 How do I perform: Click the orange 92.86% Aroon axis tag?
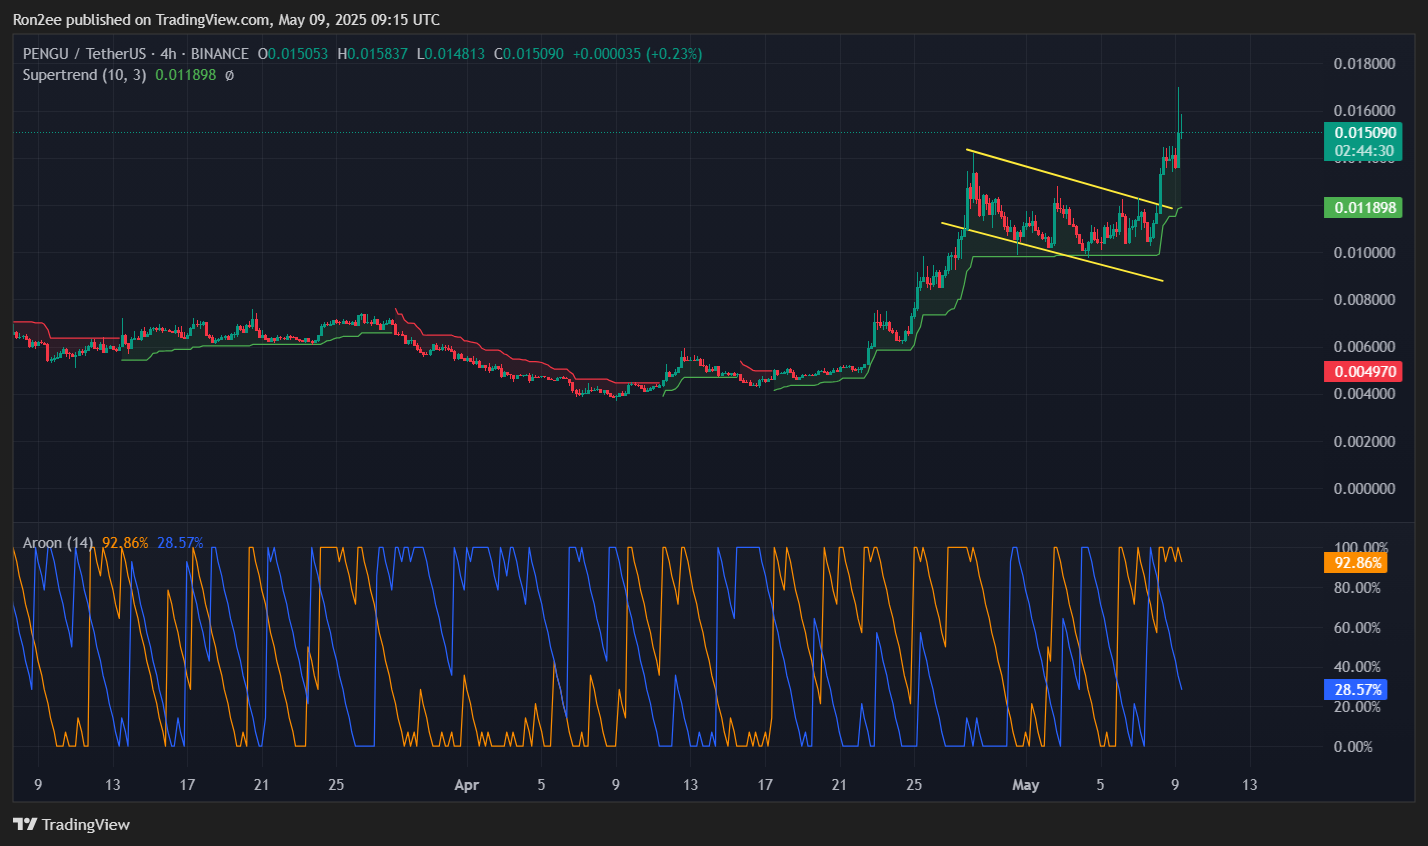pos(1358,563)
